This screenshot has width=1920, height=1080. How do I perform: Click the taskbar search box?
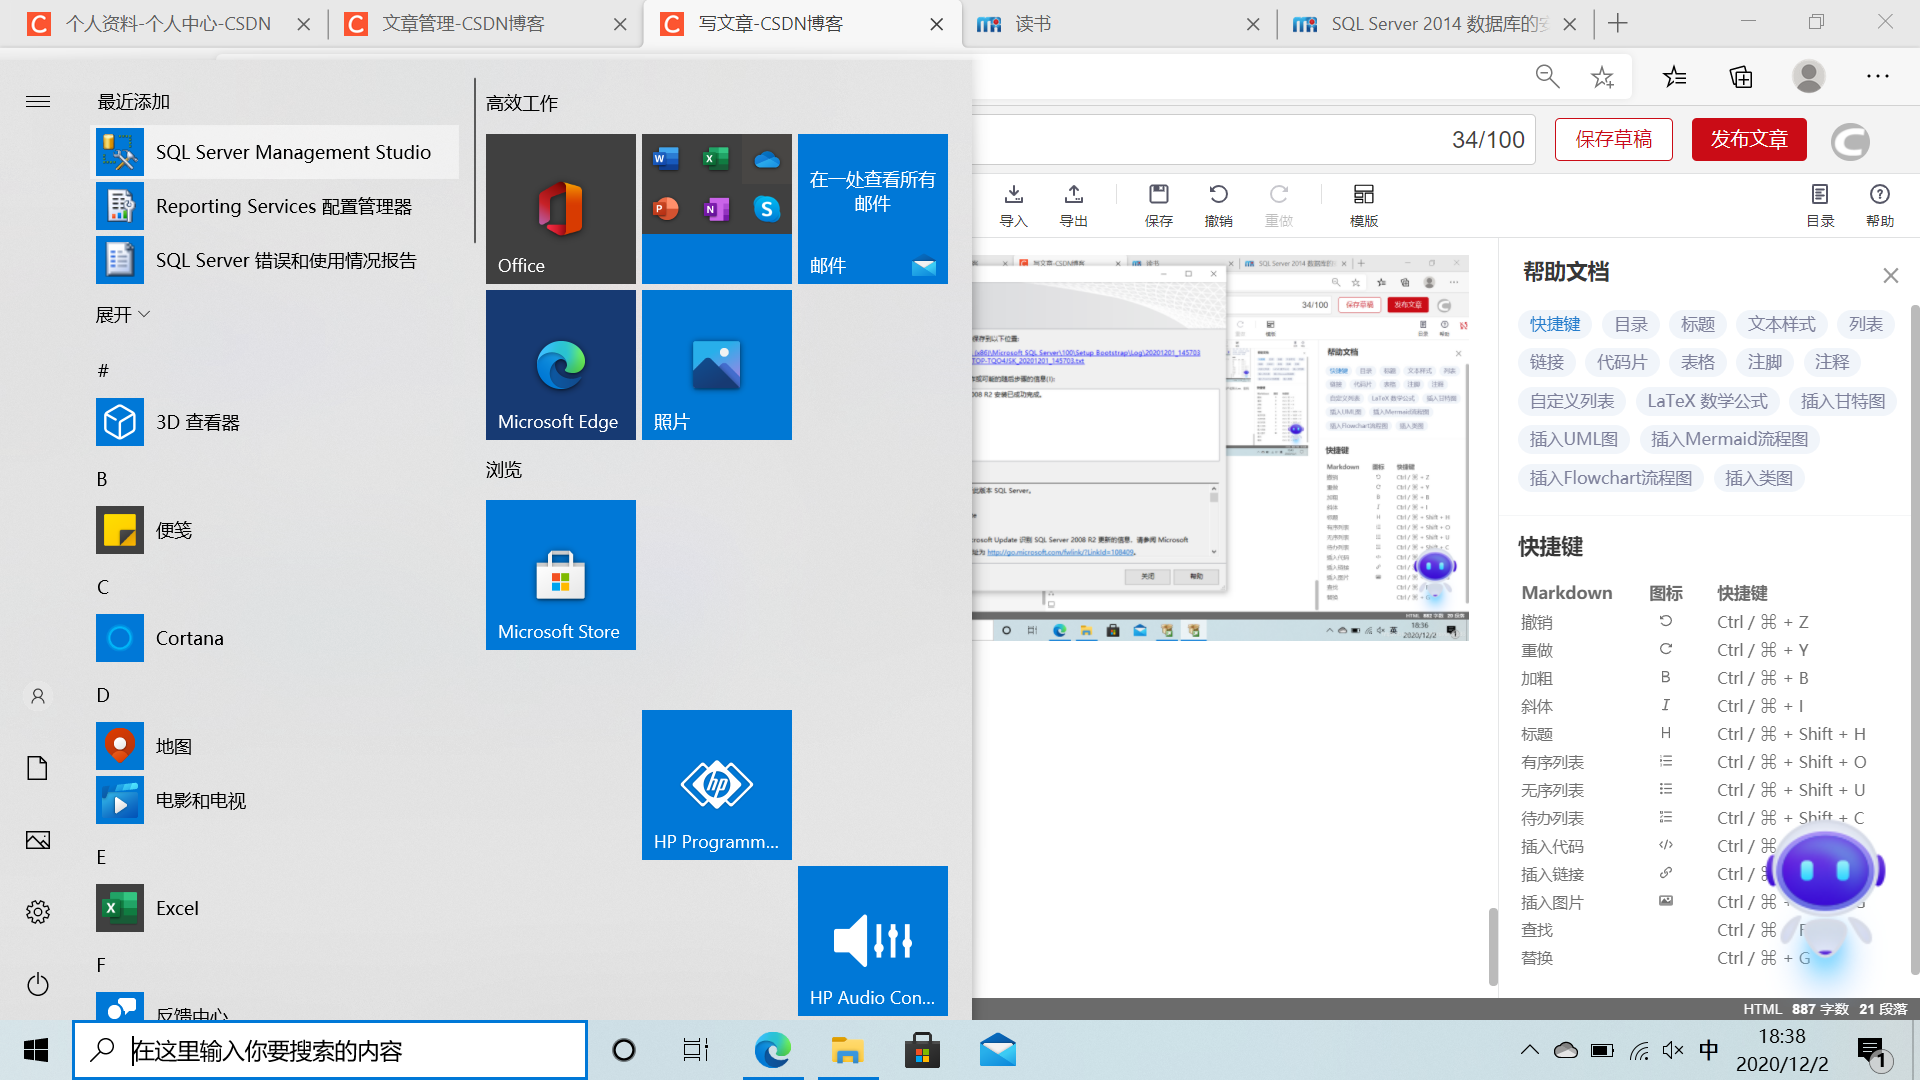point(330,1050)
